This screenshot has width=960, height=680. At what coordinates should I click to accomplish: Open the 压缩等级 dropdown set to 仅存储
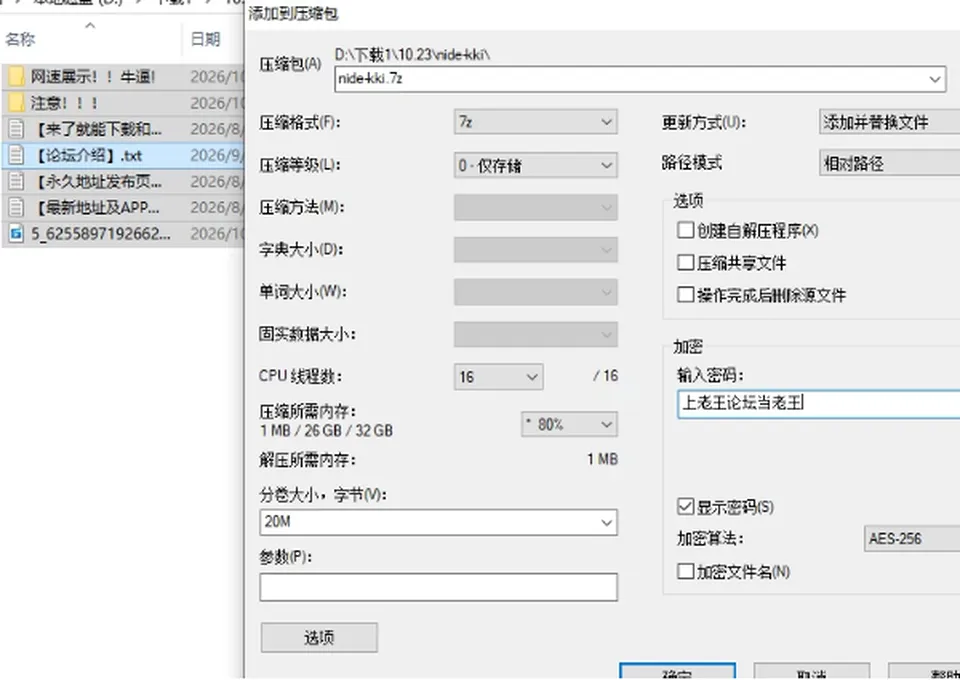(536, 165)
